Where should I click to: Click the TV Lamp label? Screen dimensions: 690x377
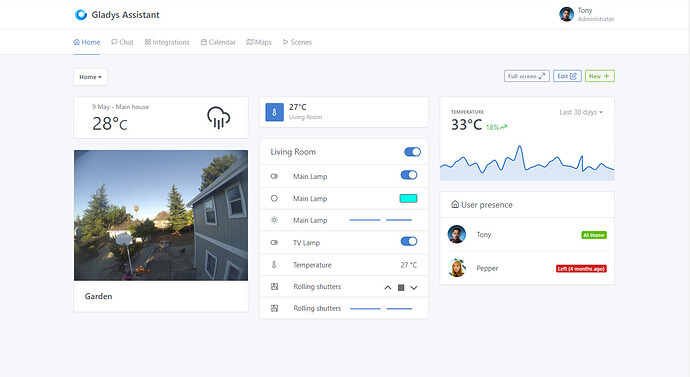pos(306,242)
